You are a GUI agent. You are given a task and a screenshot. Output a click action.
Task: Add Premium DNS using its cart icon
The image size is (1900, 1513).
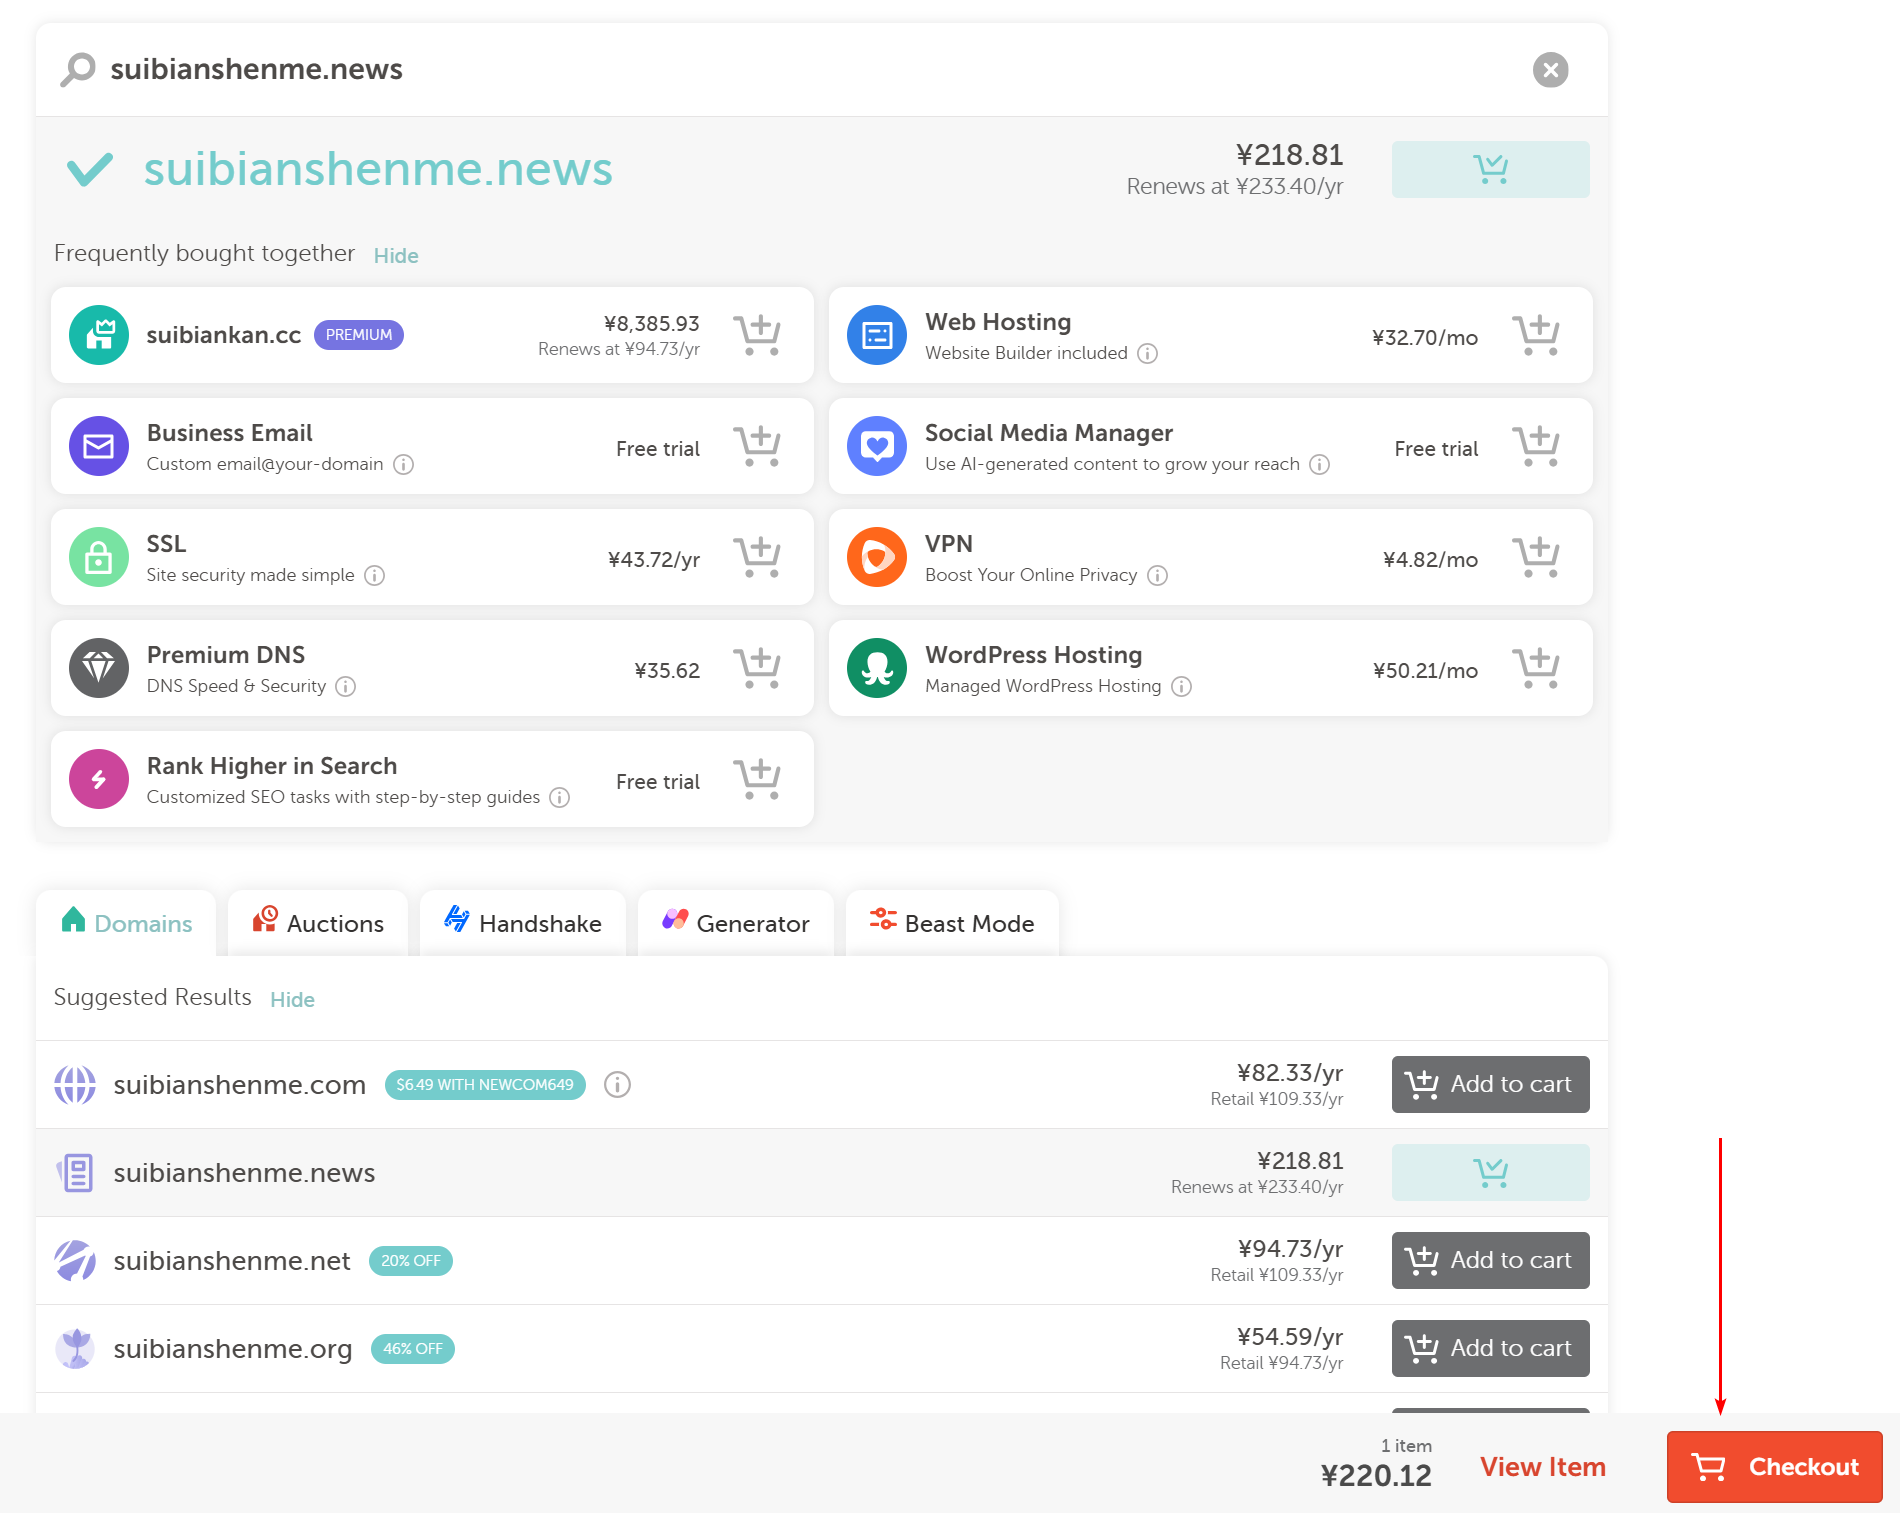point(757,668)
